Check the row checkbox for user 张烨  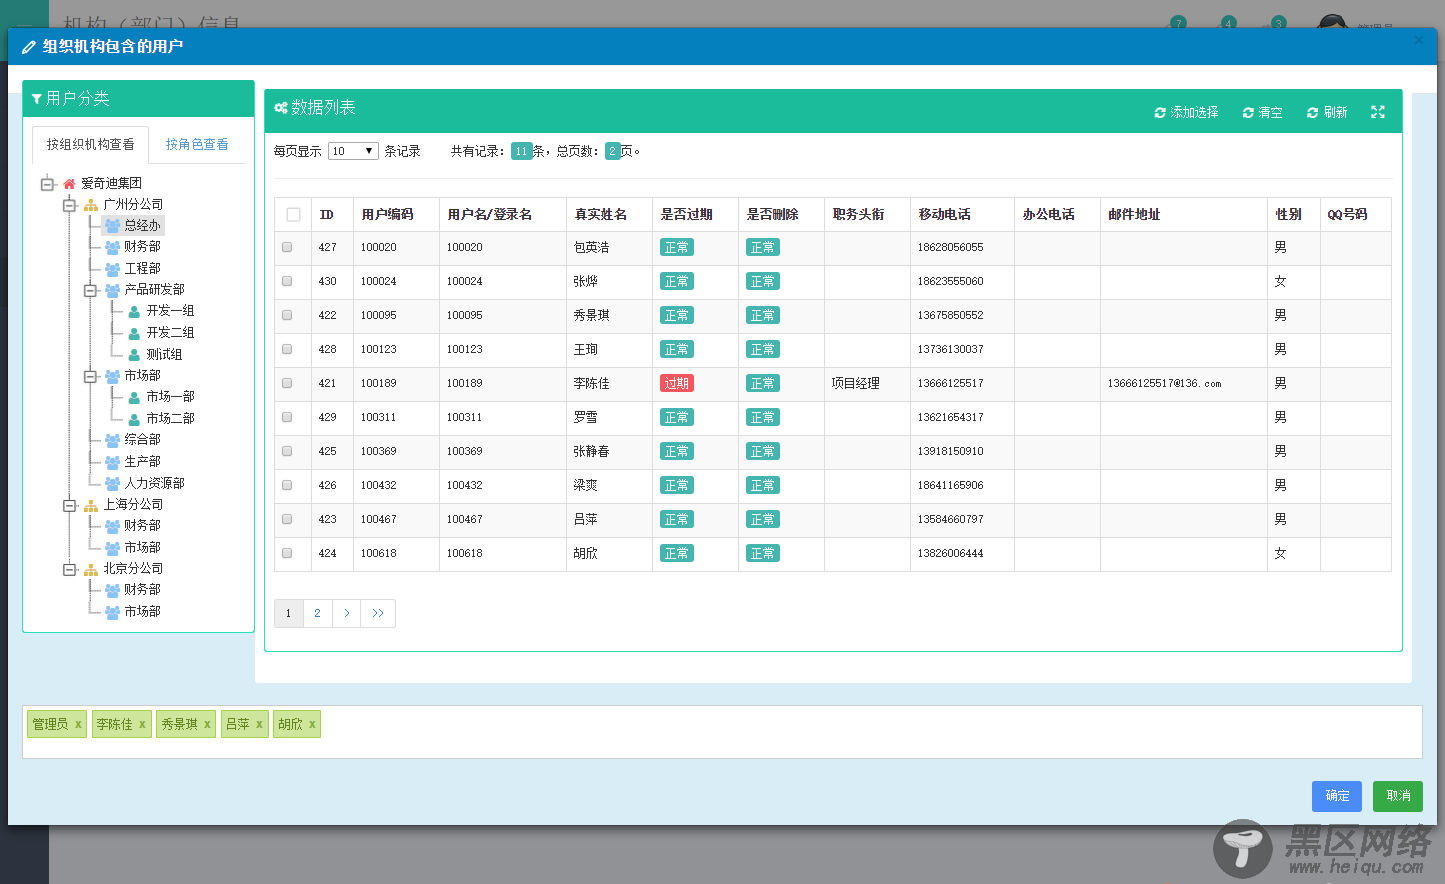pyautogui.click(x=287, y=281)
